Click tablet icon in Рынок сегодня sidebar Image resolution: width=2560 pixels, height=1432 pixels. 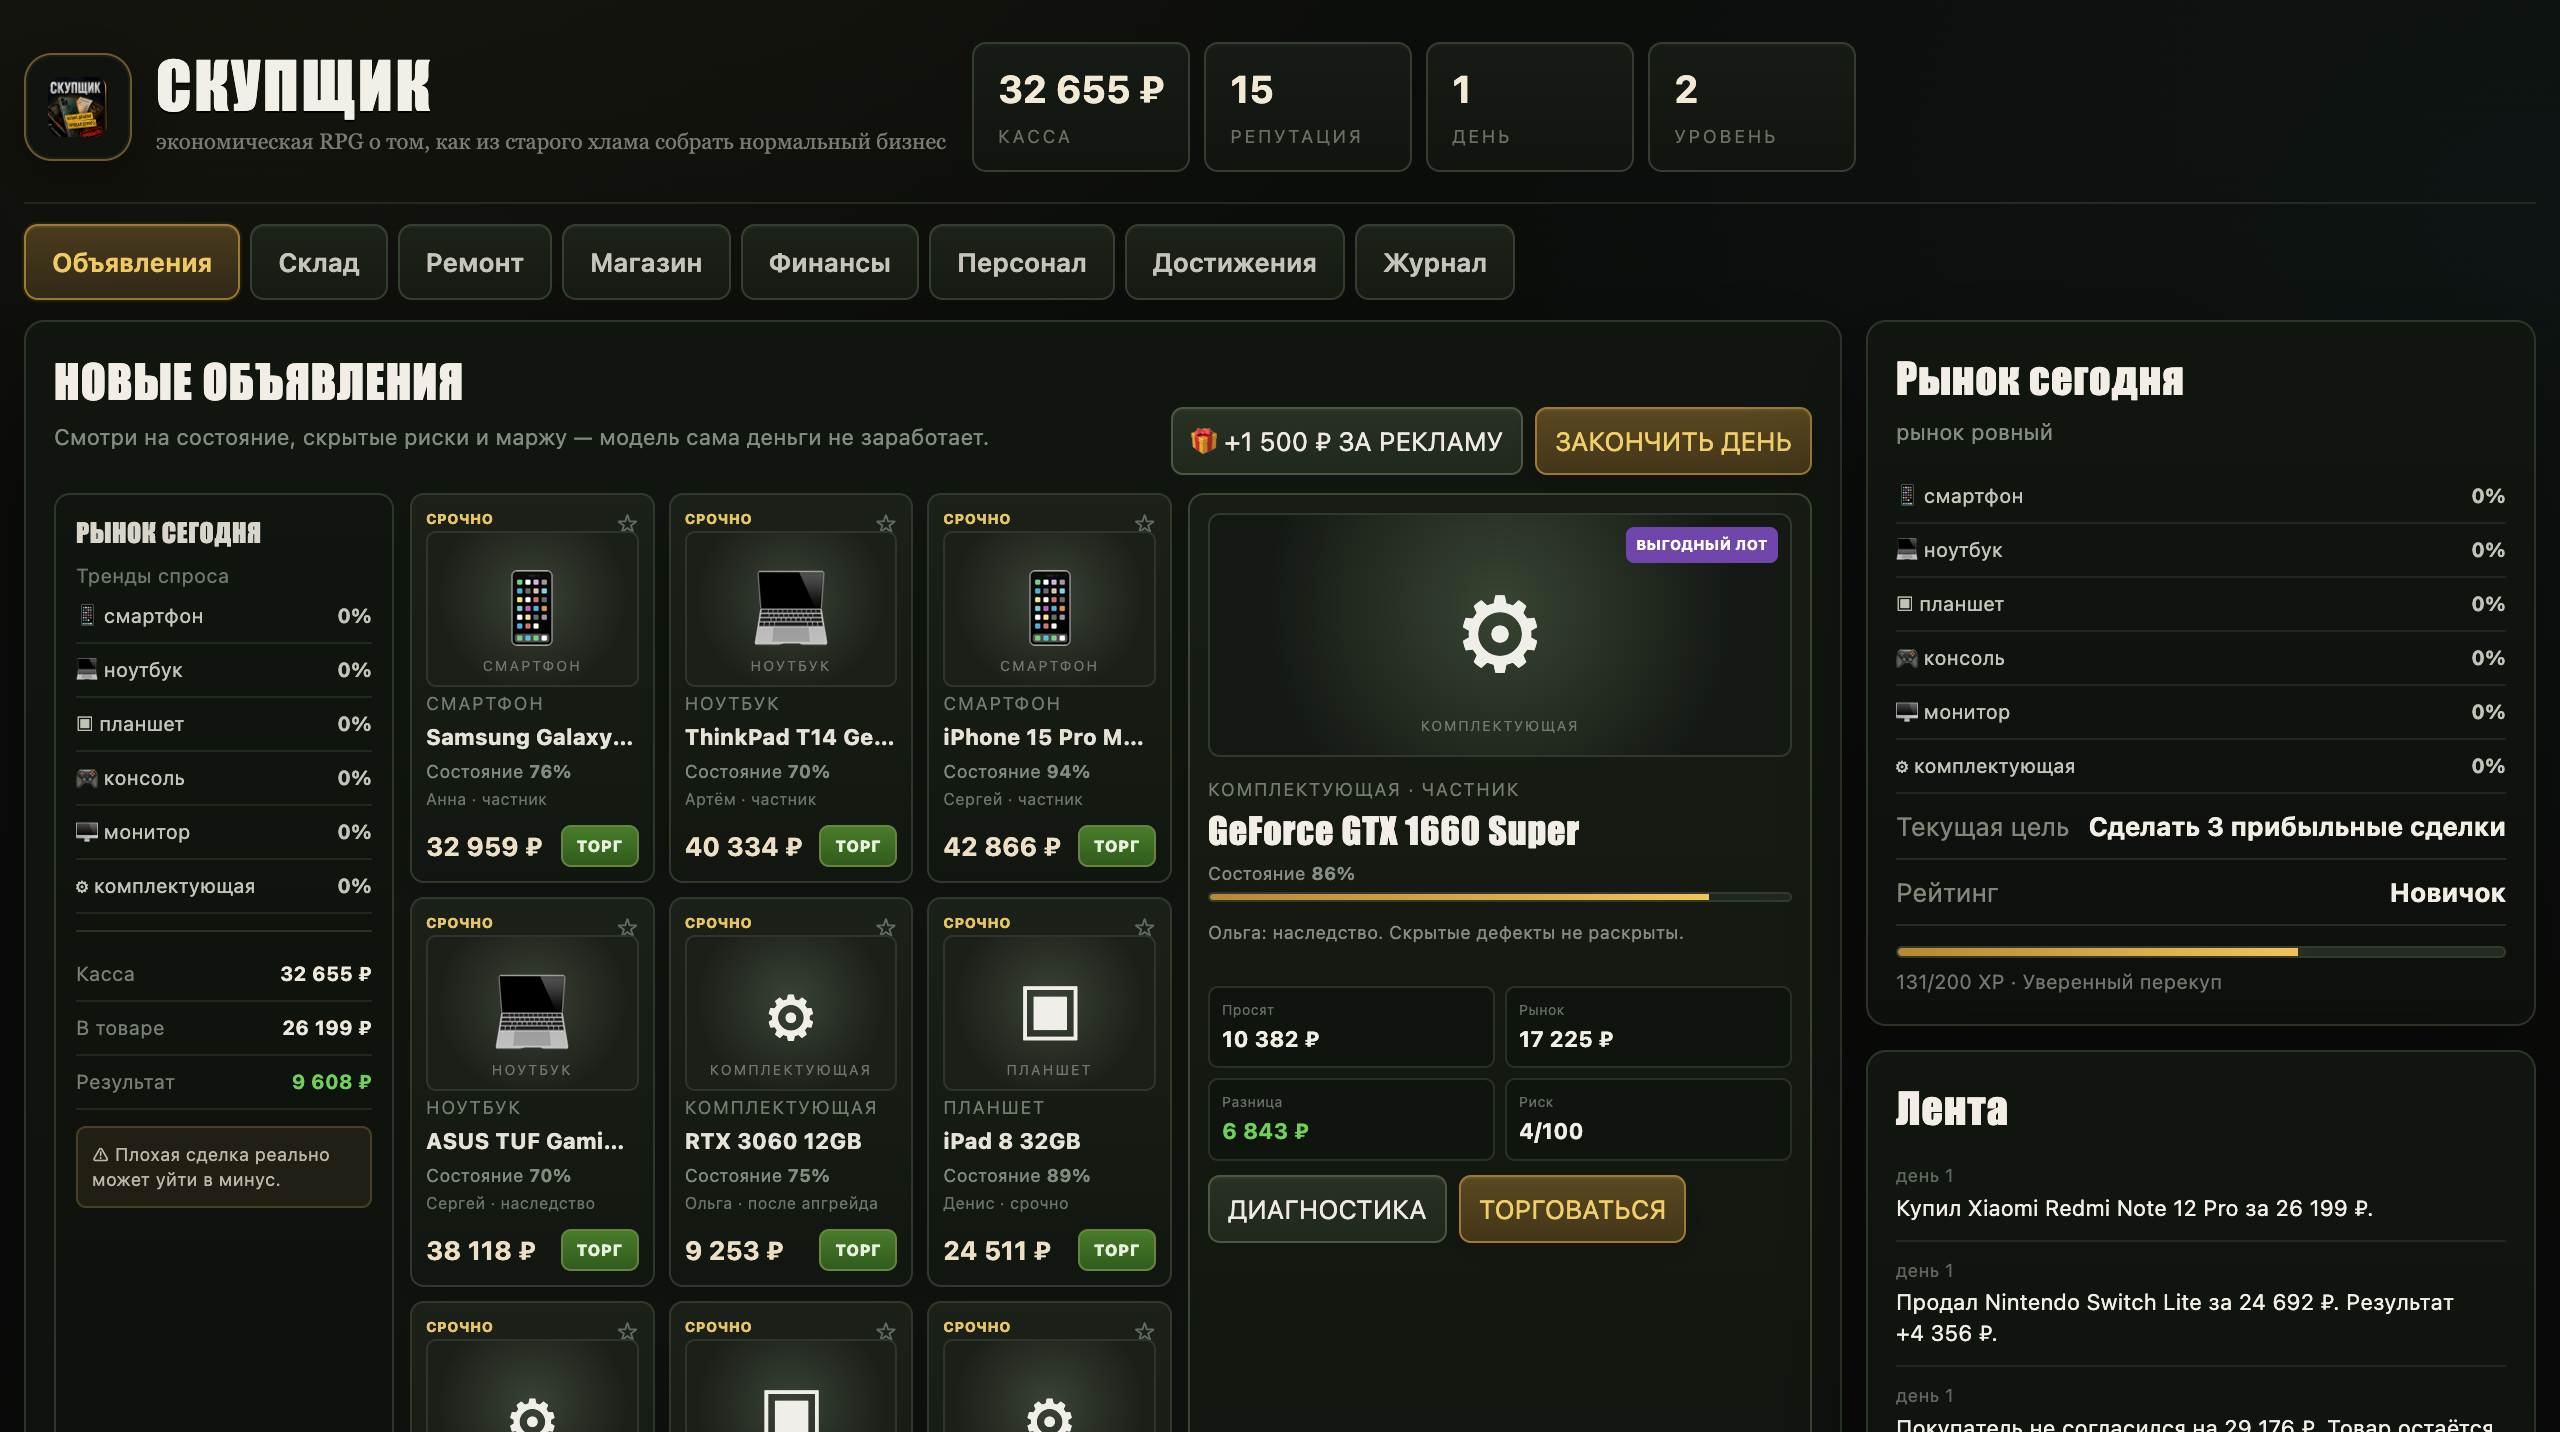[1905, 604]
